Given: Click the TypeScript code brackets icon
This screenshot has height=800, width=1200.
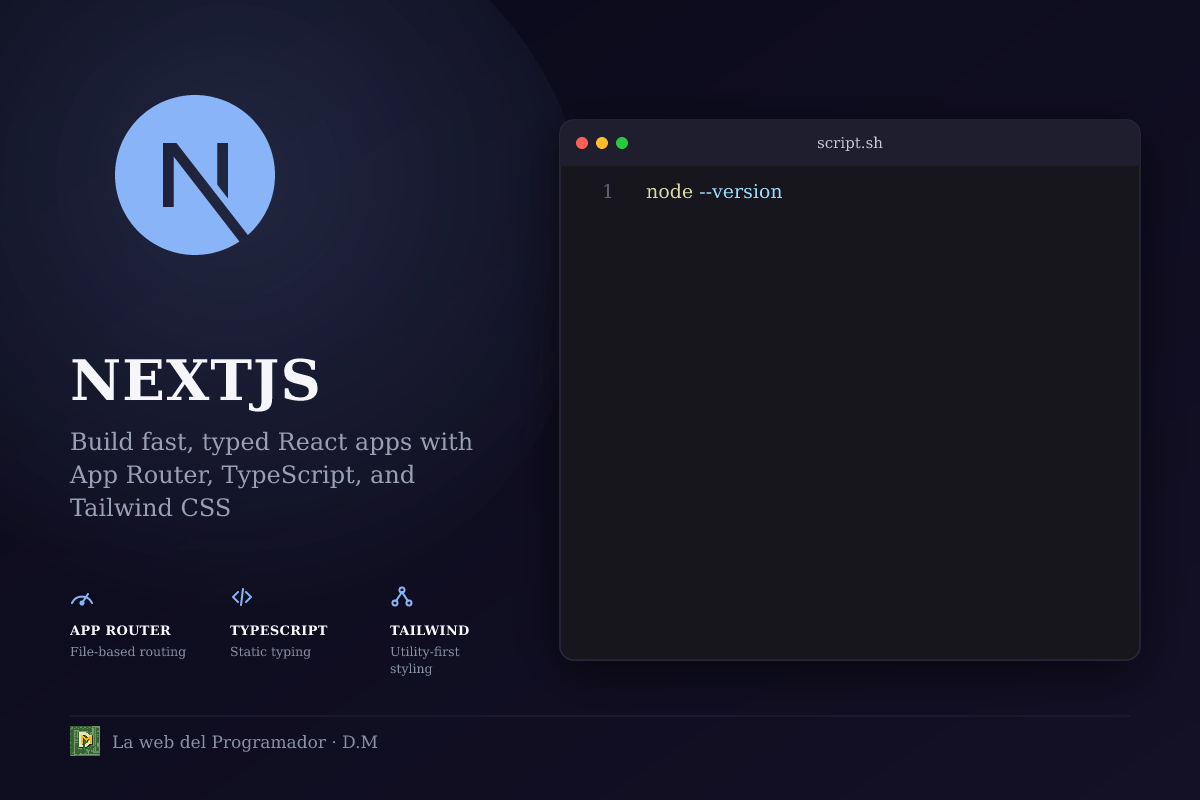Looking at the screenshot, I should click(242, 597).
